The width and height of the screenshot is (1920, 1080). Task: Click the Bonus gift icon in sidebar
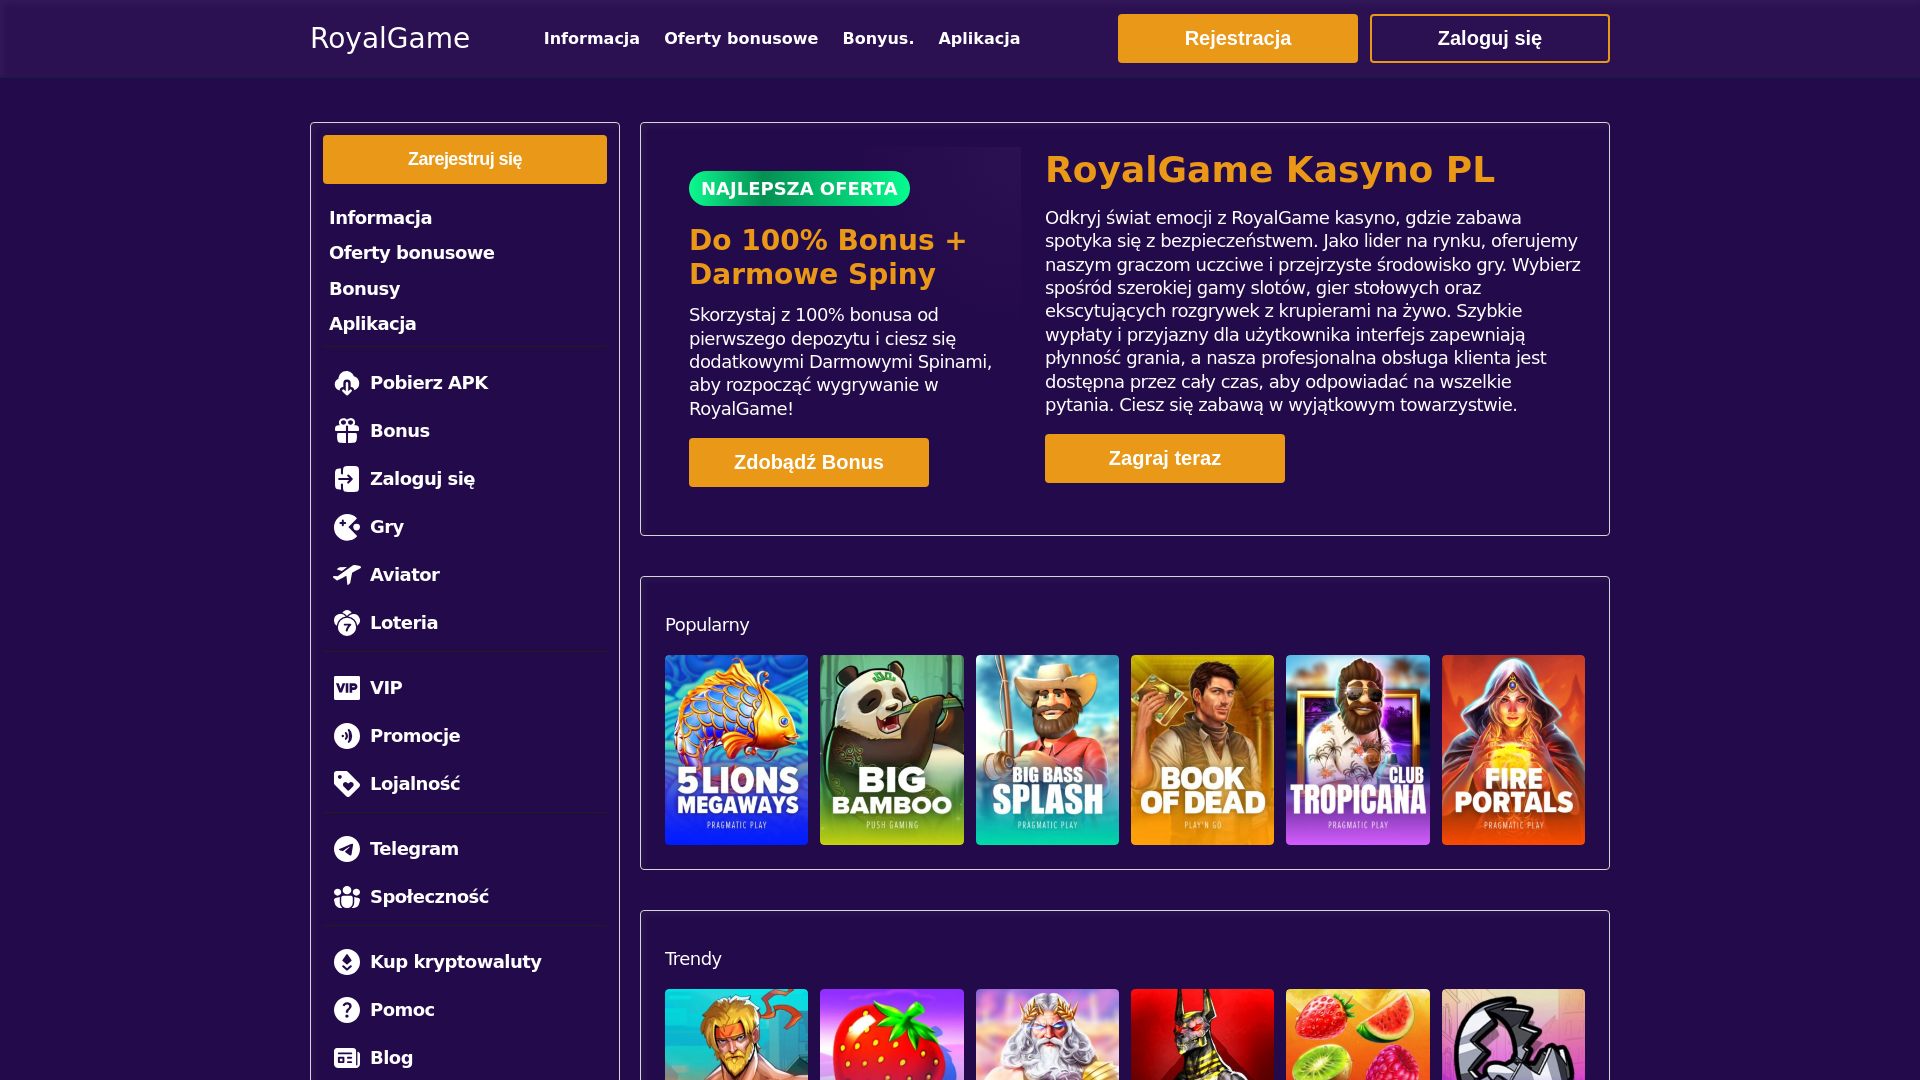(x=347, y=431)
